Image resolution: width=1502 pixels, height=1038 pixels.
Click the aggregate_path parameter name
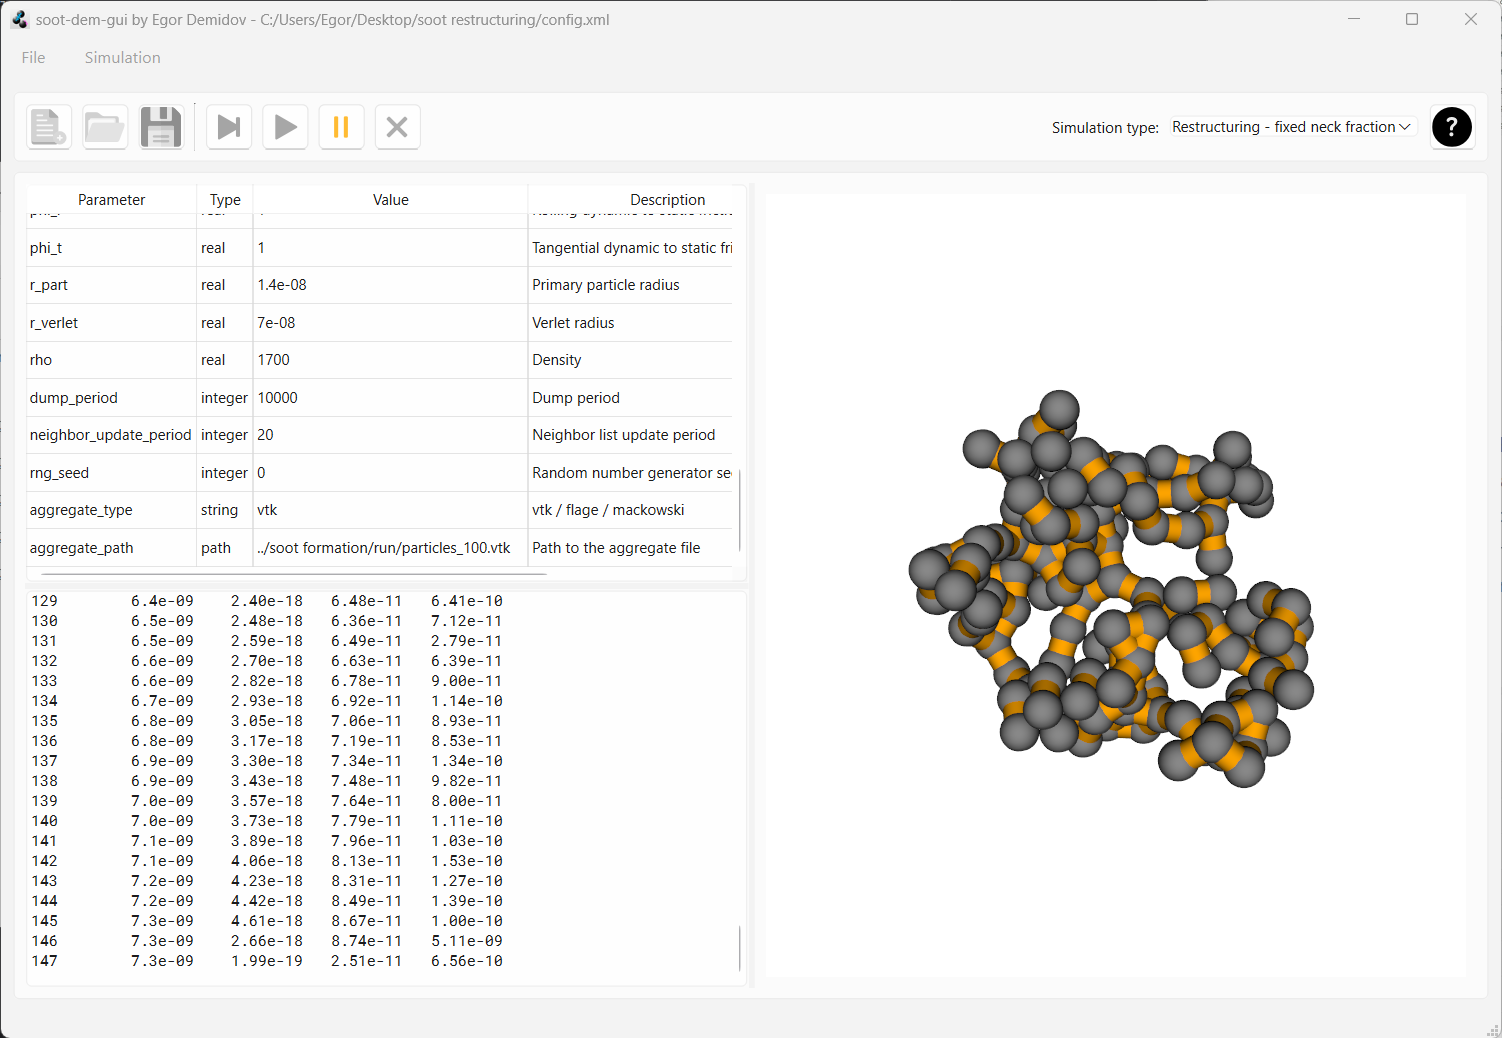pos(81,548)
